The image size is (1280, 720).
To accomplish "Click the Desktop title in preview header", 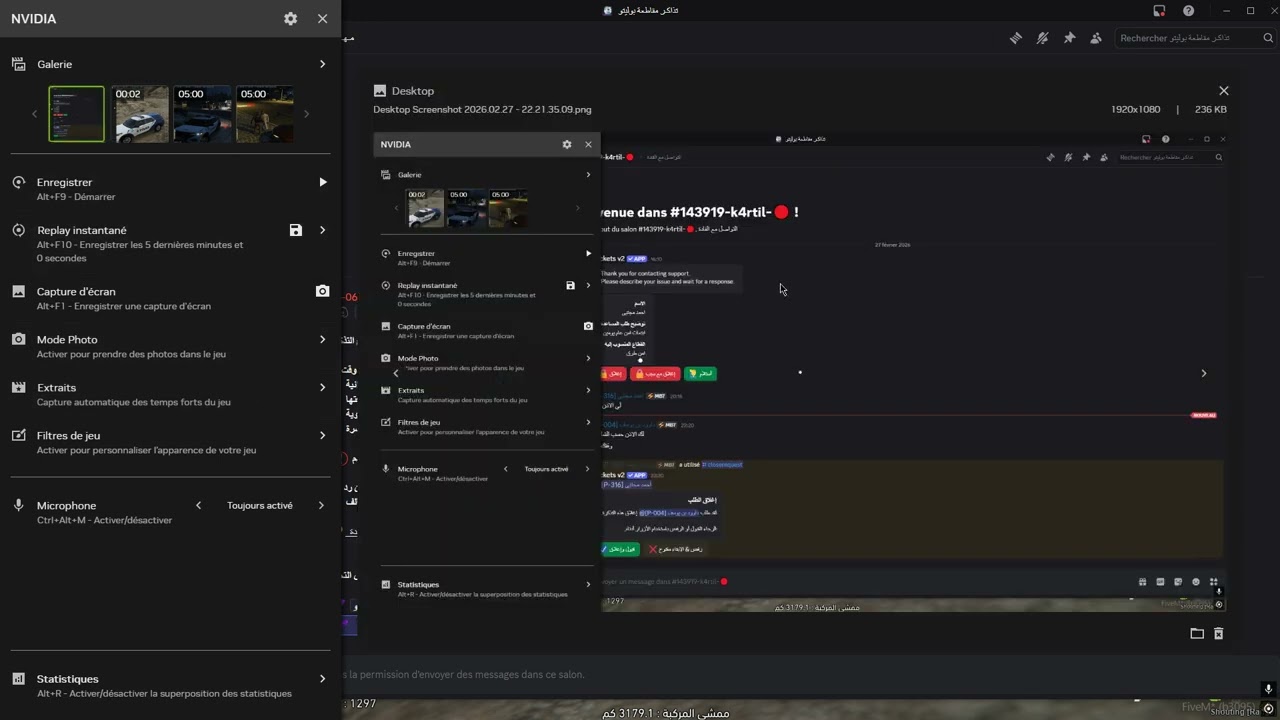I will 413,91.
